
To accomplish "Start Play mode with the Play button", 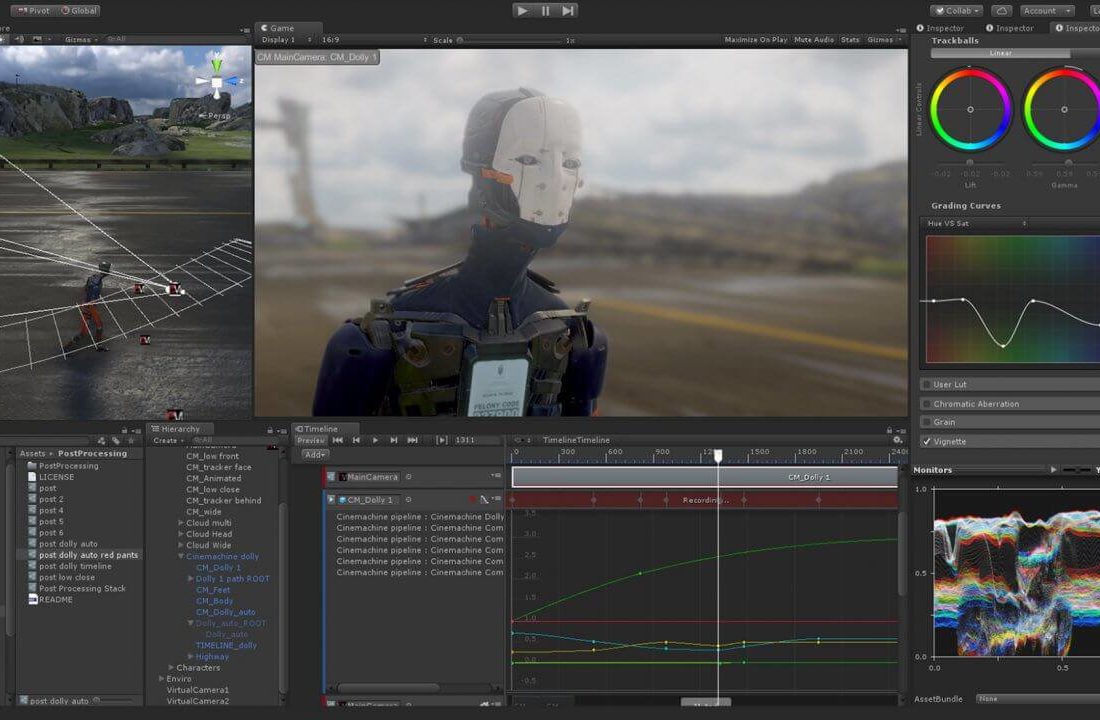I will pyautogui.click(x=522, y=11).
